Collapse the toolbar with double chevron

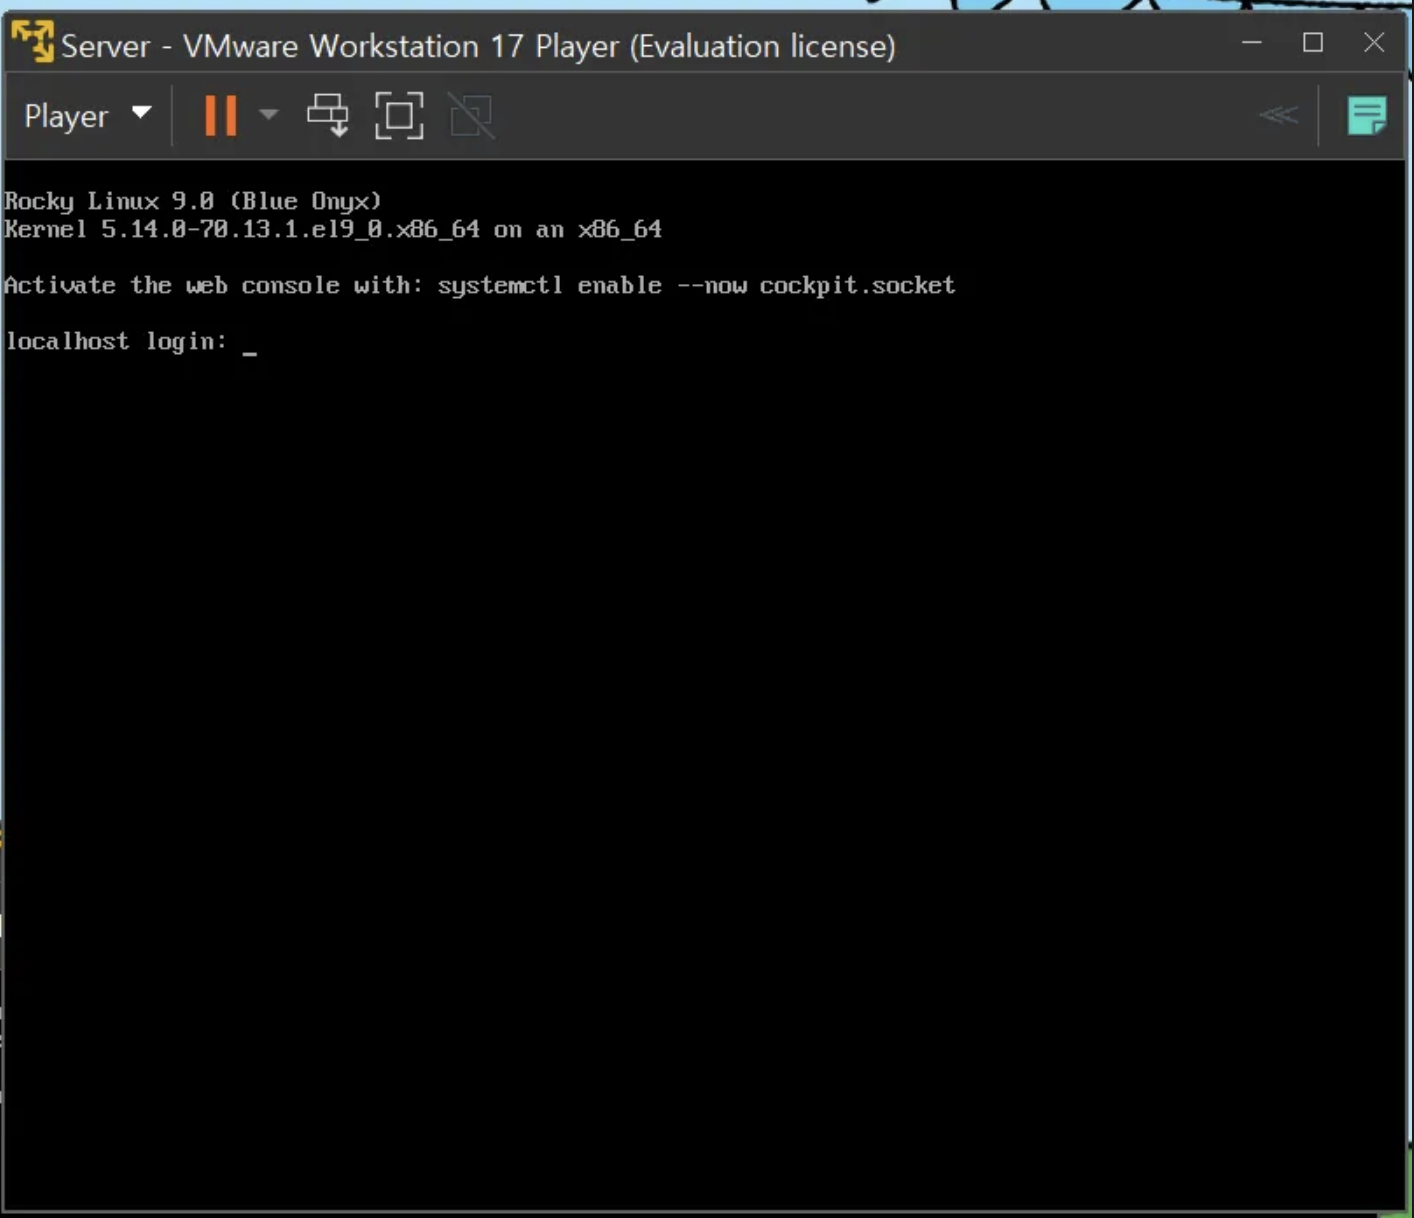[x=1278, y=115]
